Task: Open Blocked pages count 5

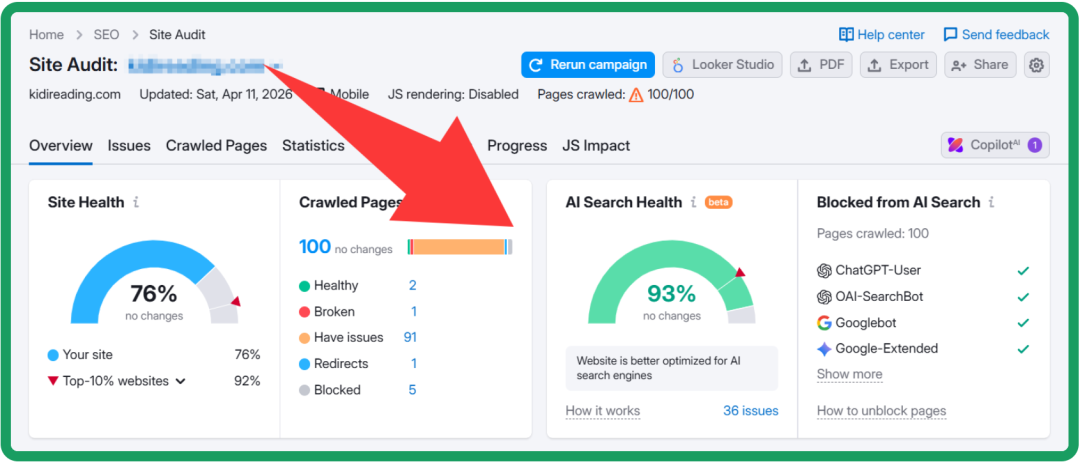Action: pos(413,390)
